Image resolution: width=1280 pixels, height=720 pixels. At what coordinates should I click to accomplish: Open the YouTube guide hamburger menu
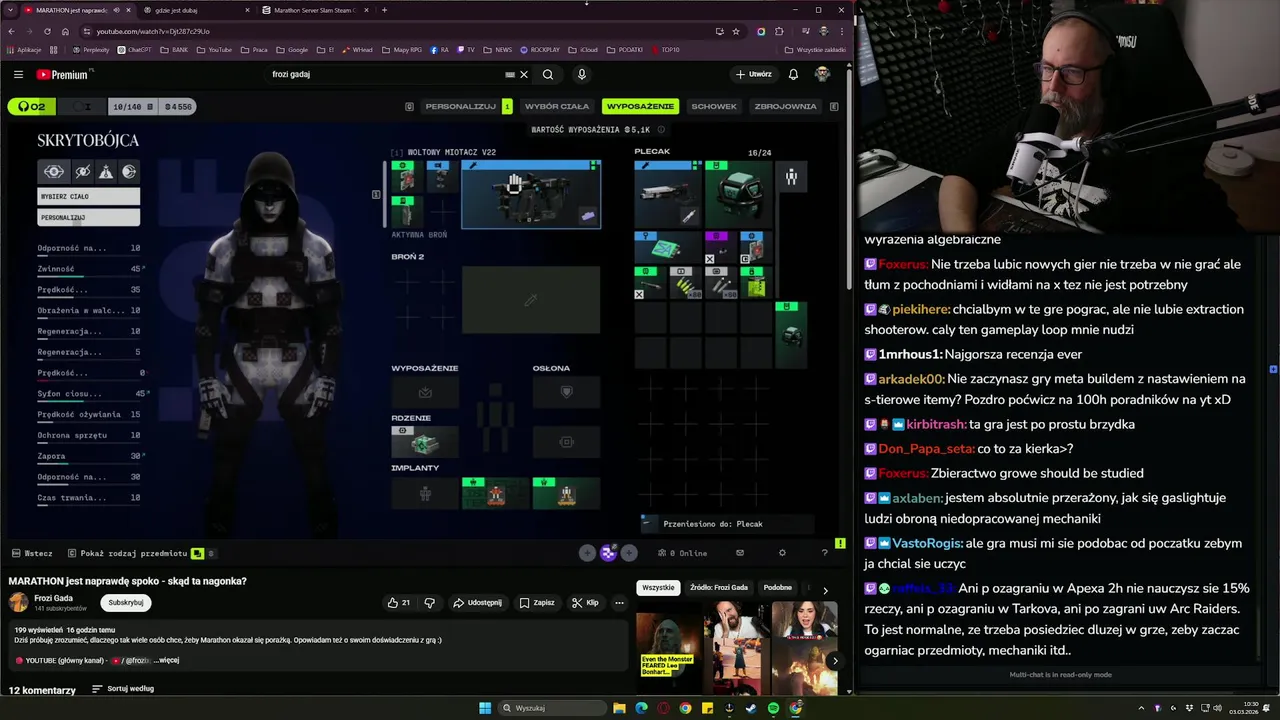tap(18, 74)
